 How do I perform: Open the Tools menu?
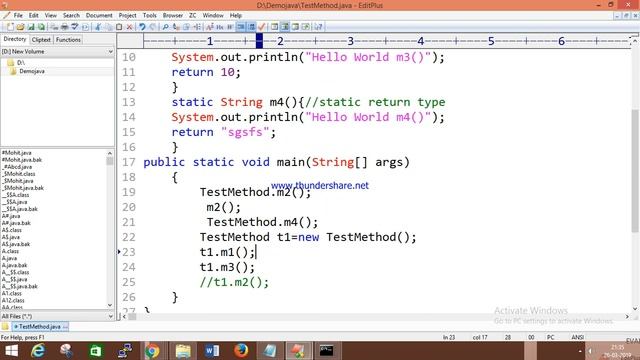click(149, 16)
